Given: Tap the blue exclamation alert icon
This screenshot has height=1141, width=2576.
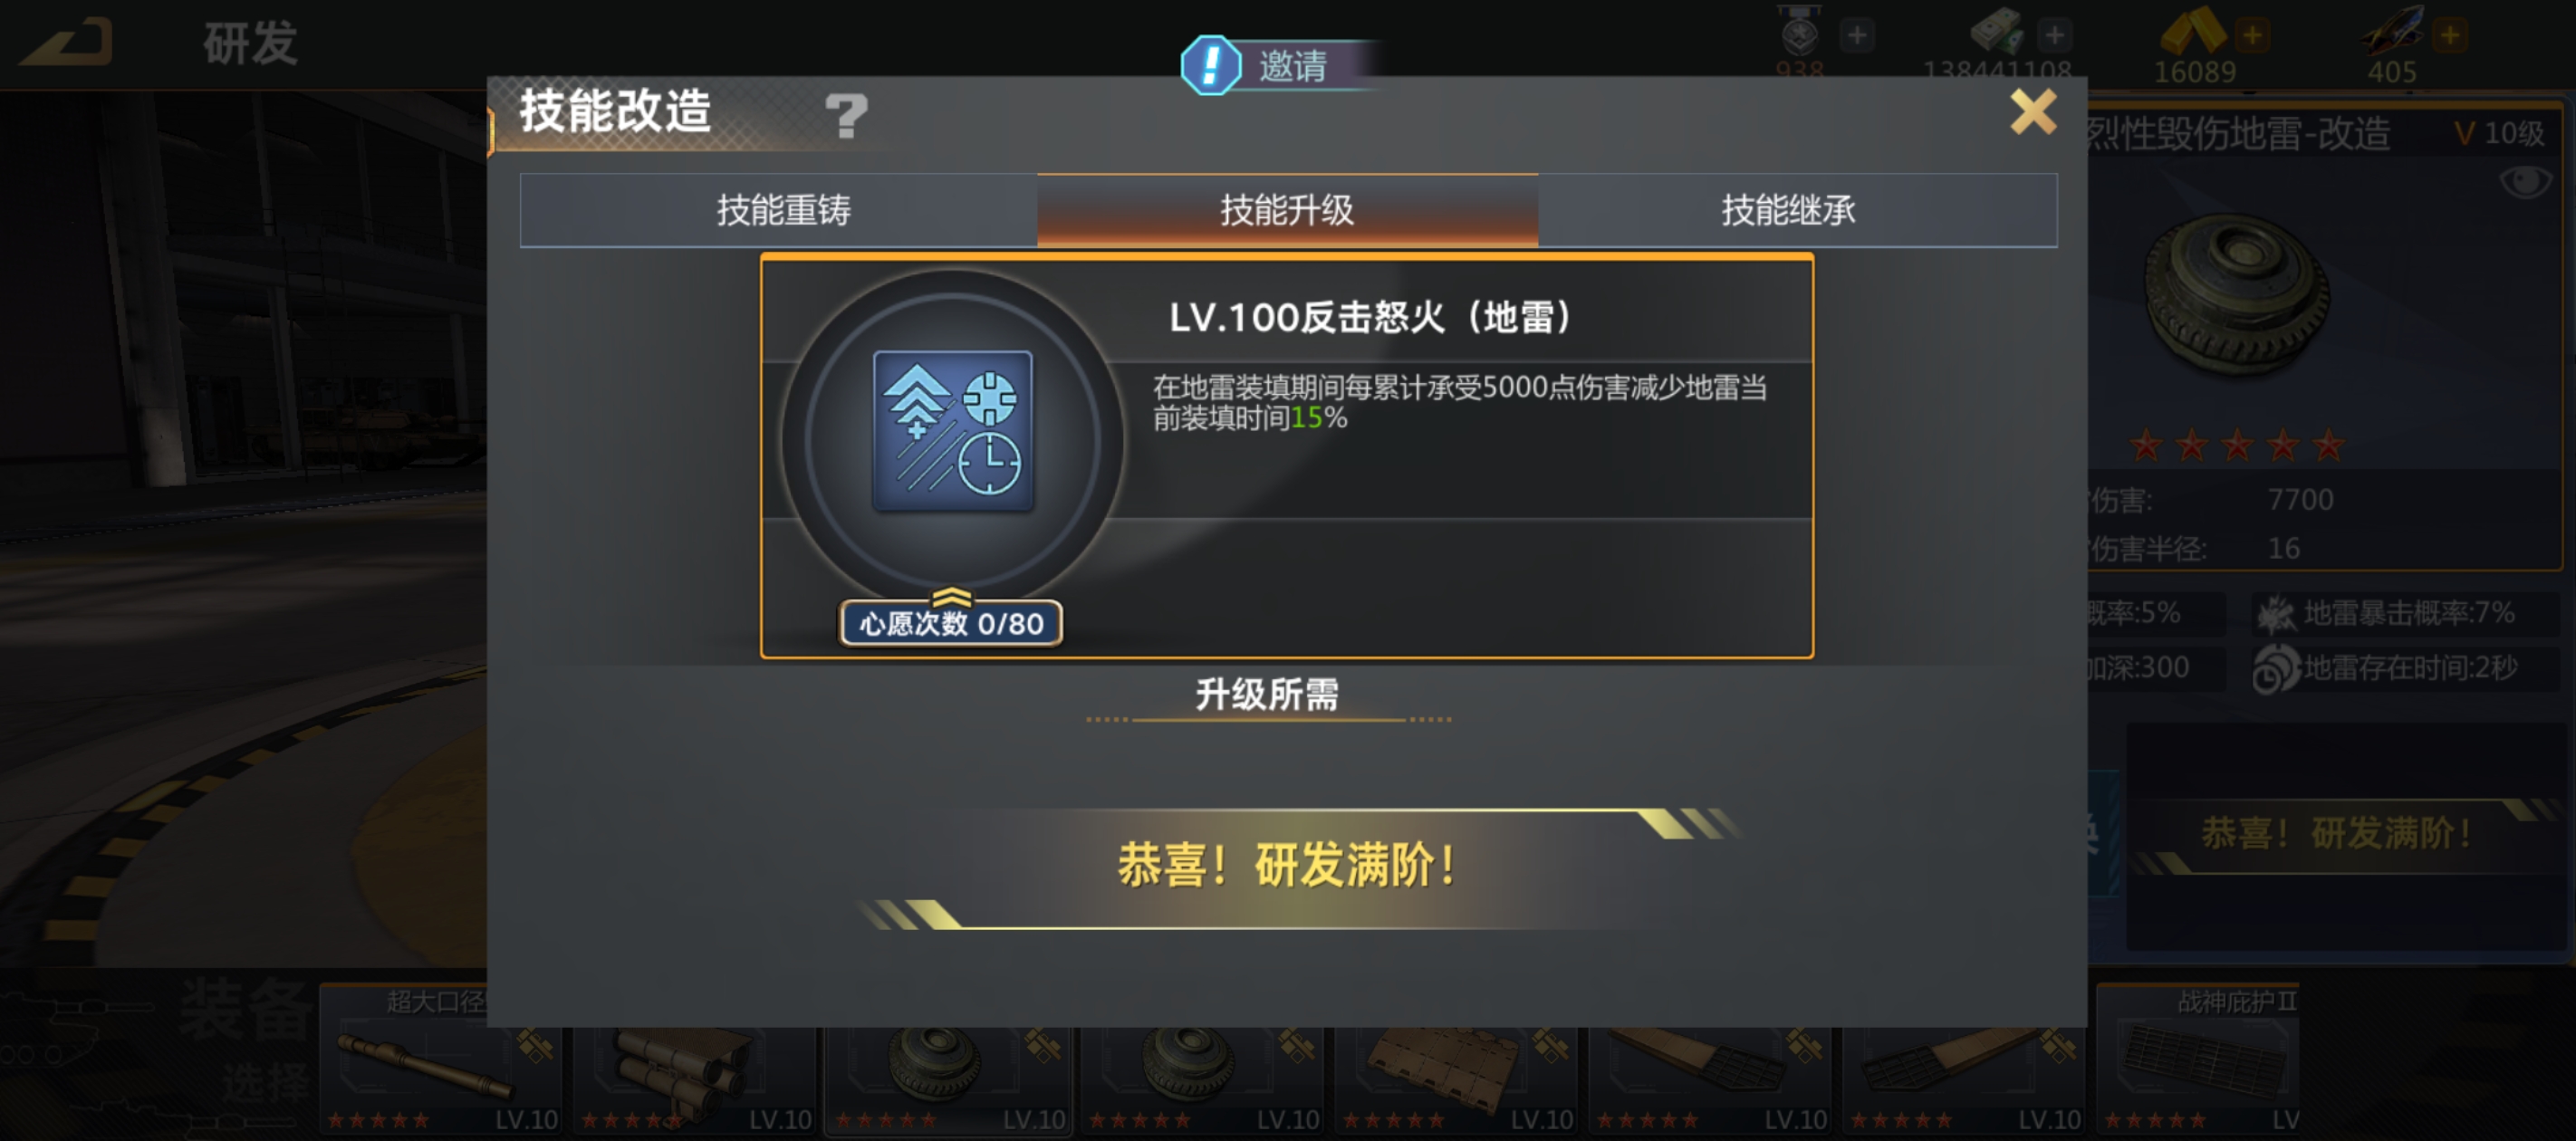Looking at the screenshot, I should click(1210, 66).
